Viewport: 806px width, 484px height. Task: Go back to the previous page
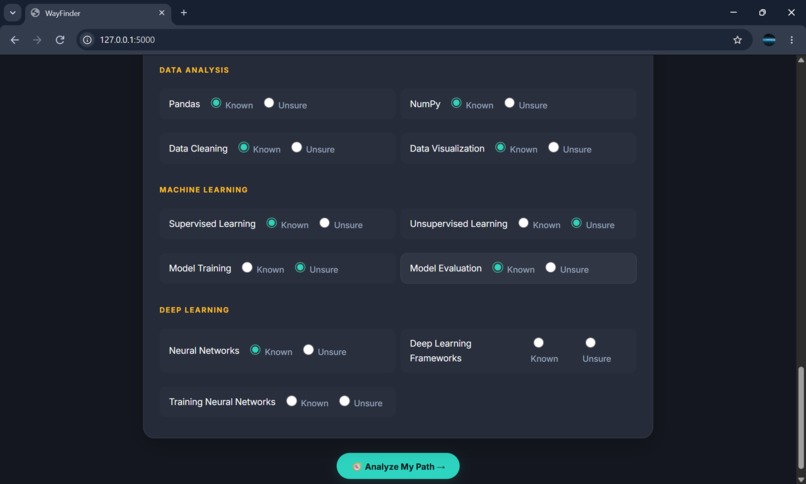(x=15, y=40)
